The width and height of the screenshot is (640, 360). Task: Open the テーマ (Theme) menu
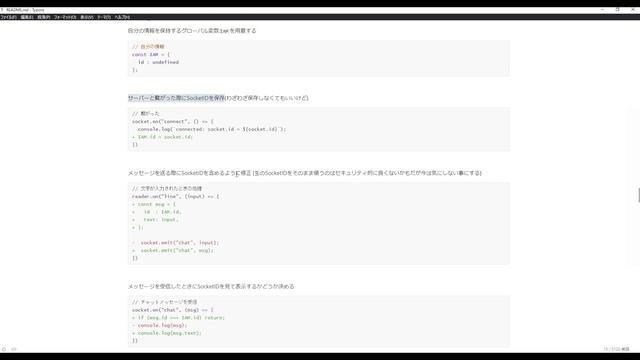pyautogui.click(x=104, y=17)
